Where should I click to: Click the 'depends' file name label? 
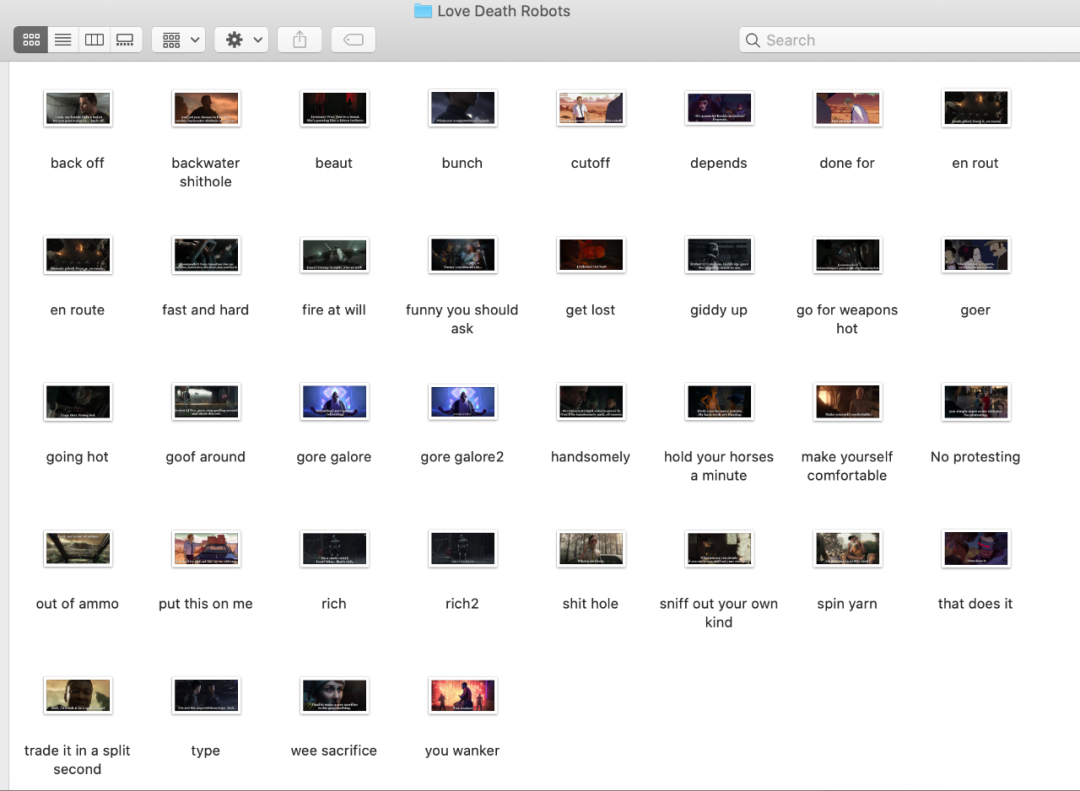coord(718,164)
